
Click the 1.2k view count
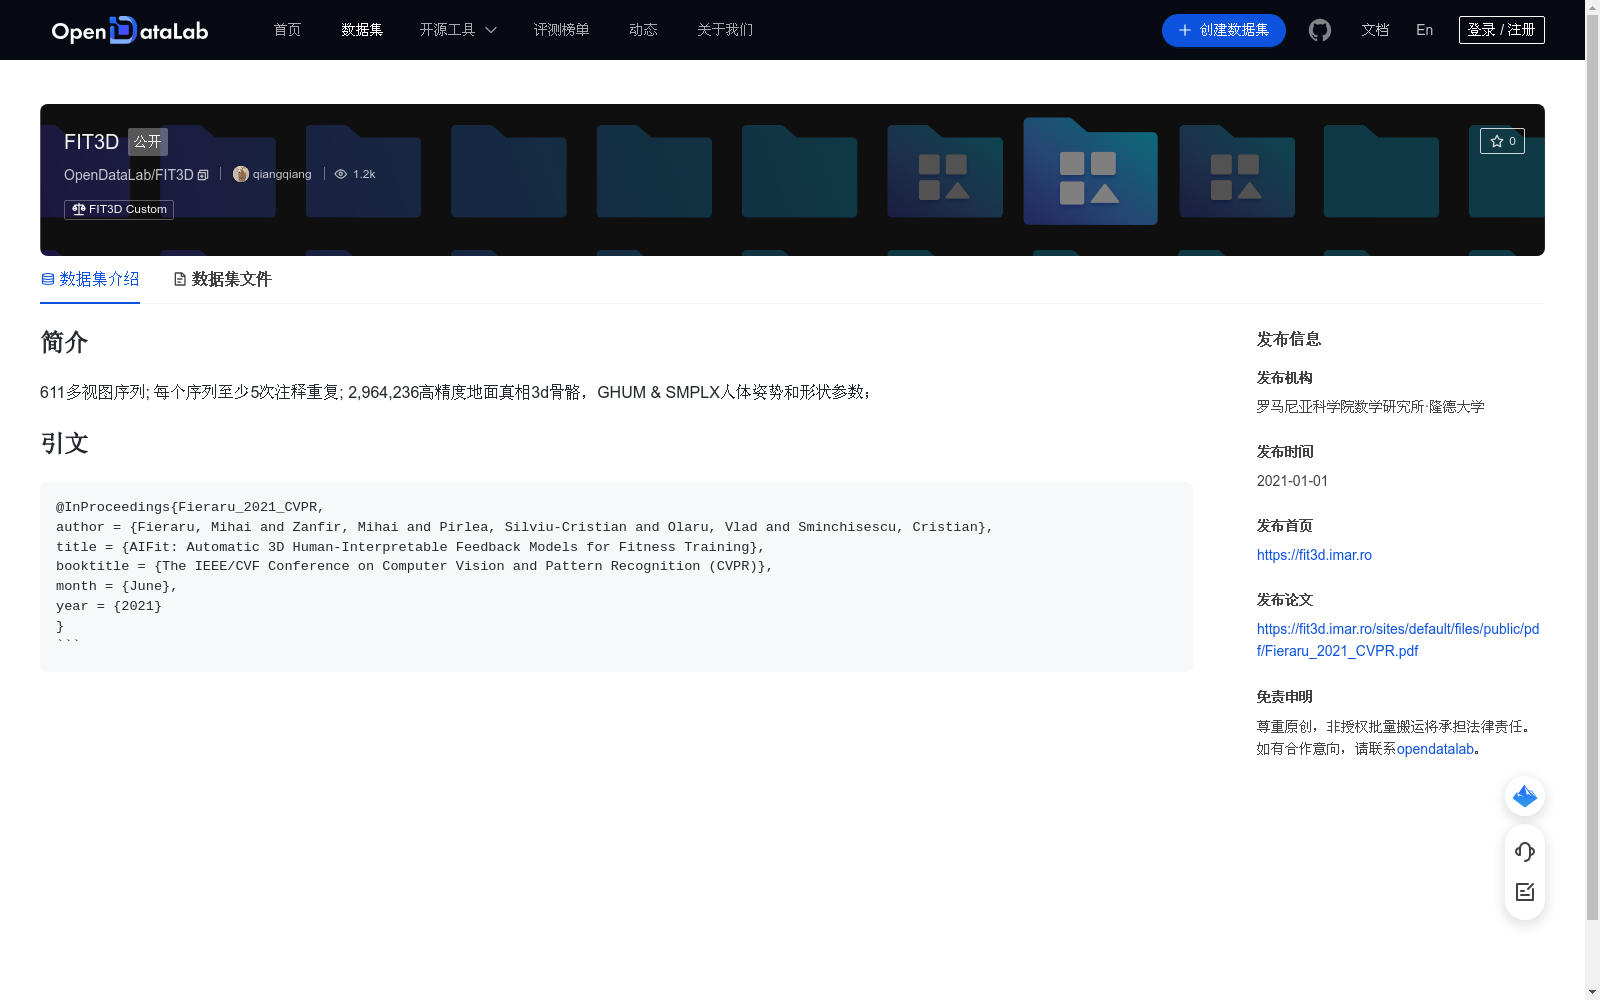pos(364,174)
